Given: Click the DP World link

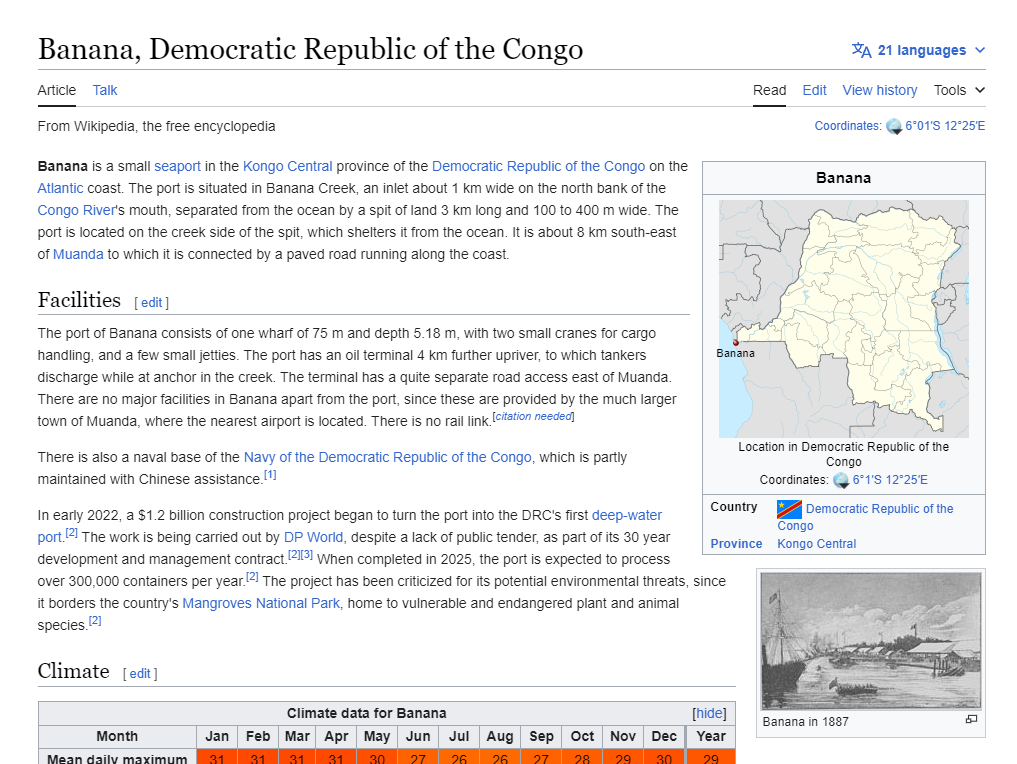Looking at the screenshot, I should 313,537.
